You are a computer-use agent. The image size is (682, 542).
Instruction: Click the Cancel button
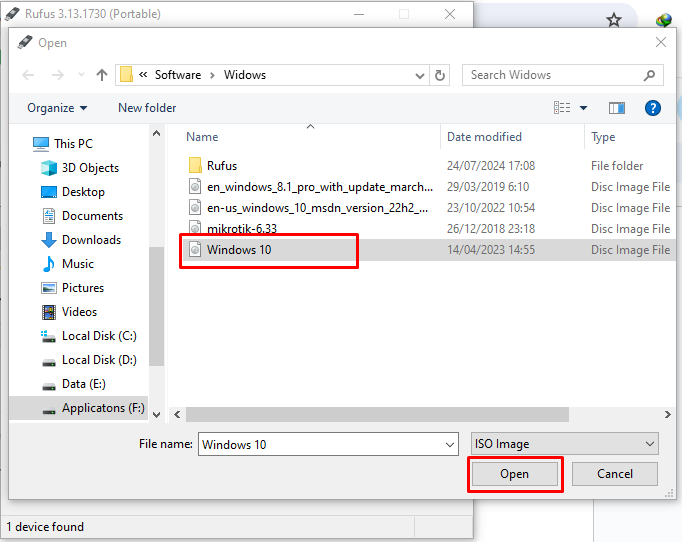(615, 474)
